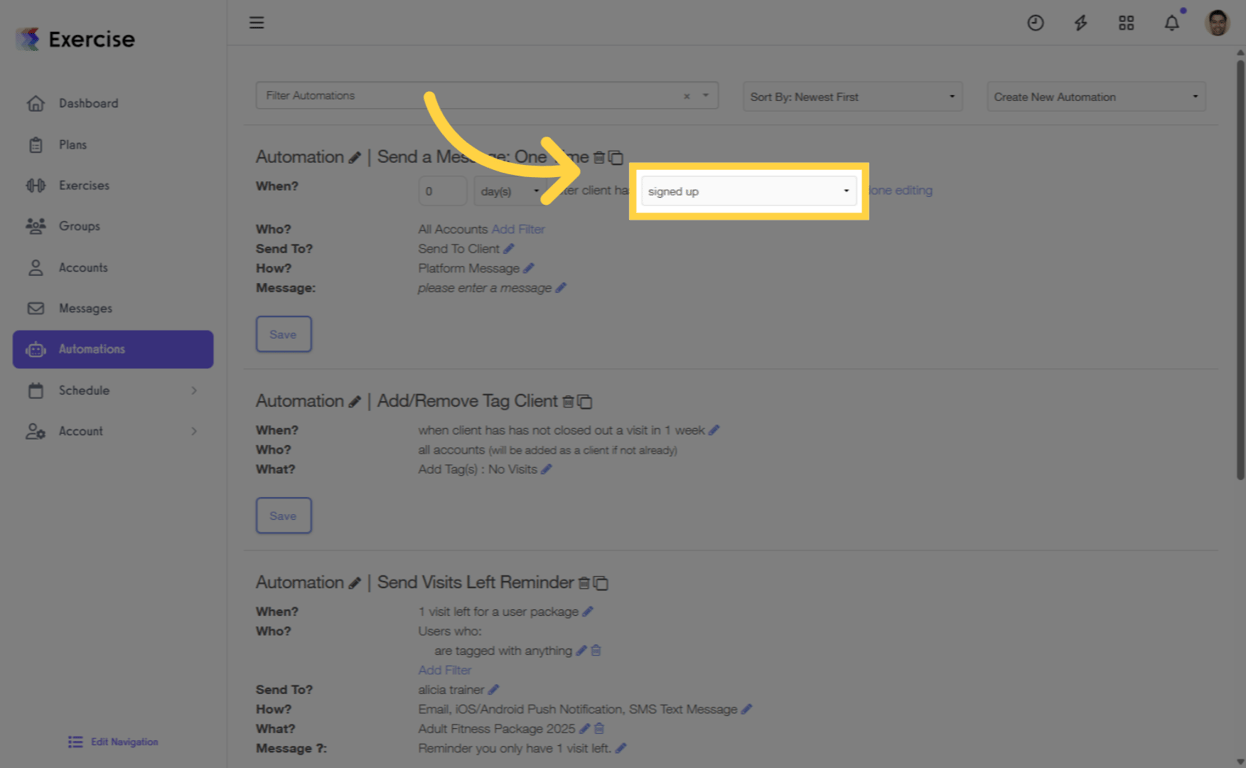Screen dimensions: 1246x768
Task: Remove the Adult Fitness Package 2025 item
Action: [600, 729]
